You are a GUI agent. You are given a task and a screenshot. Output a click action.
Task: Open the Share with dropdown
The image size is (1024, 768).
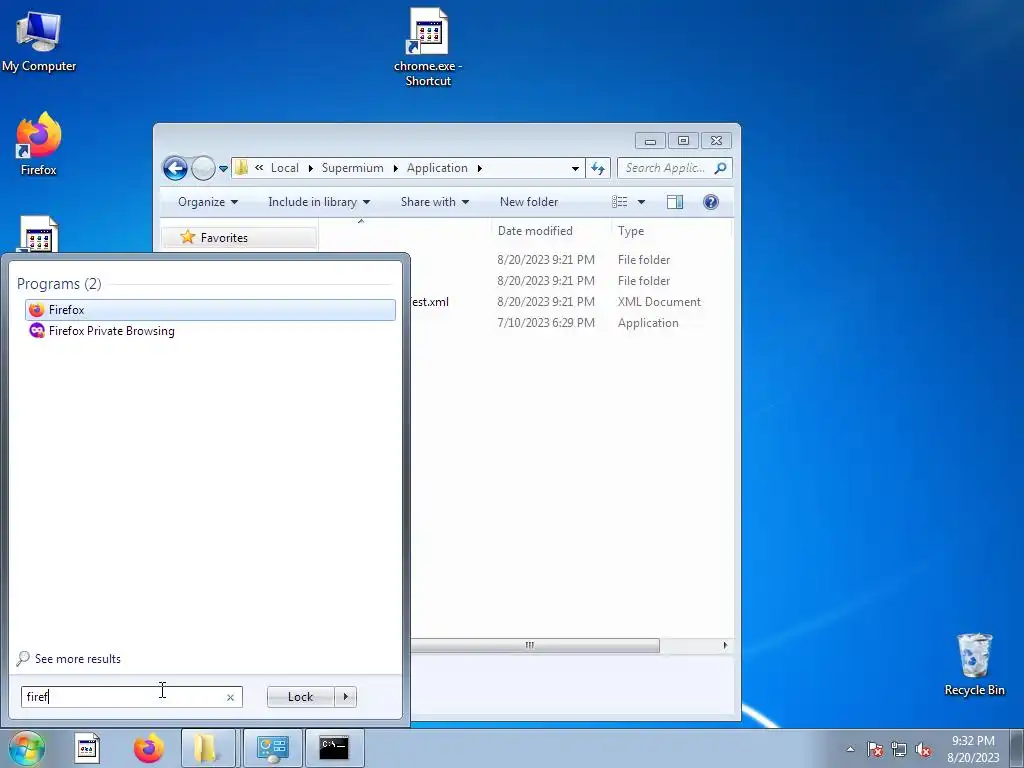pyautogui.click(x=435, y=202)
